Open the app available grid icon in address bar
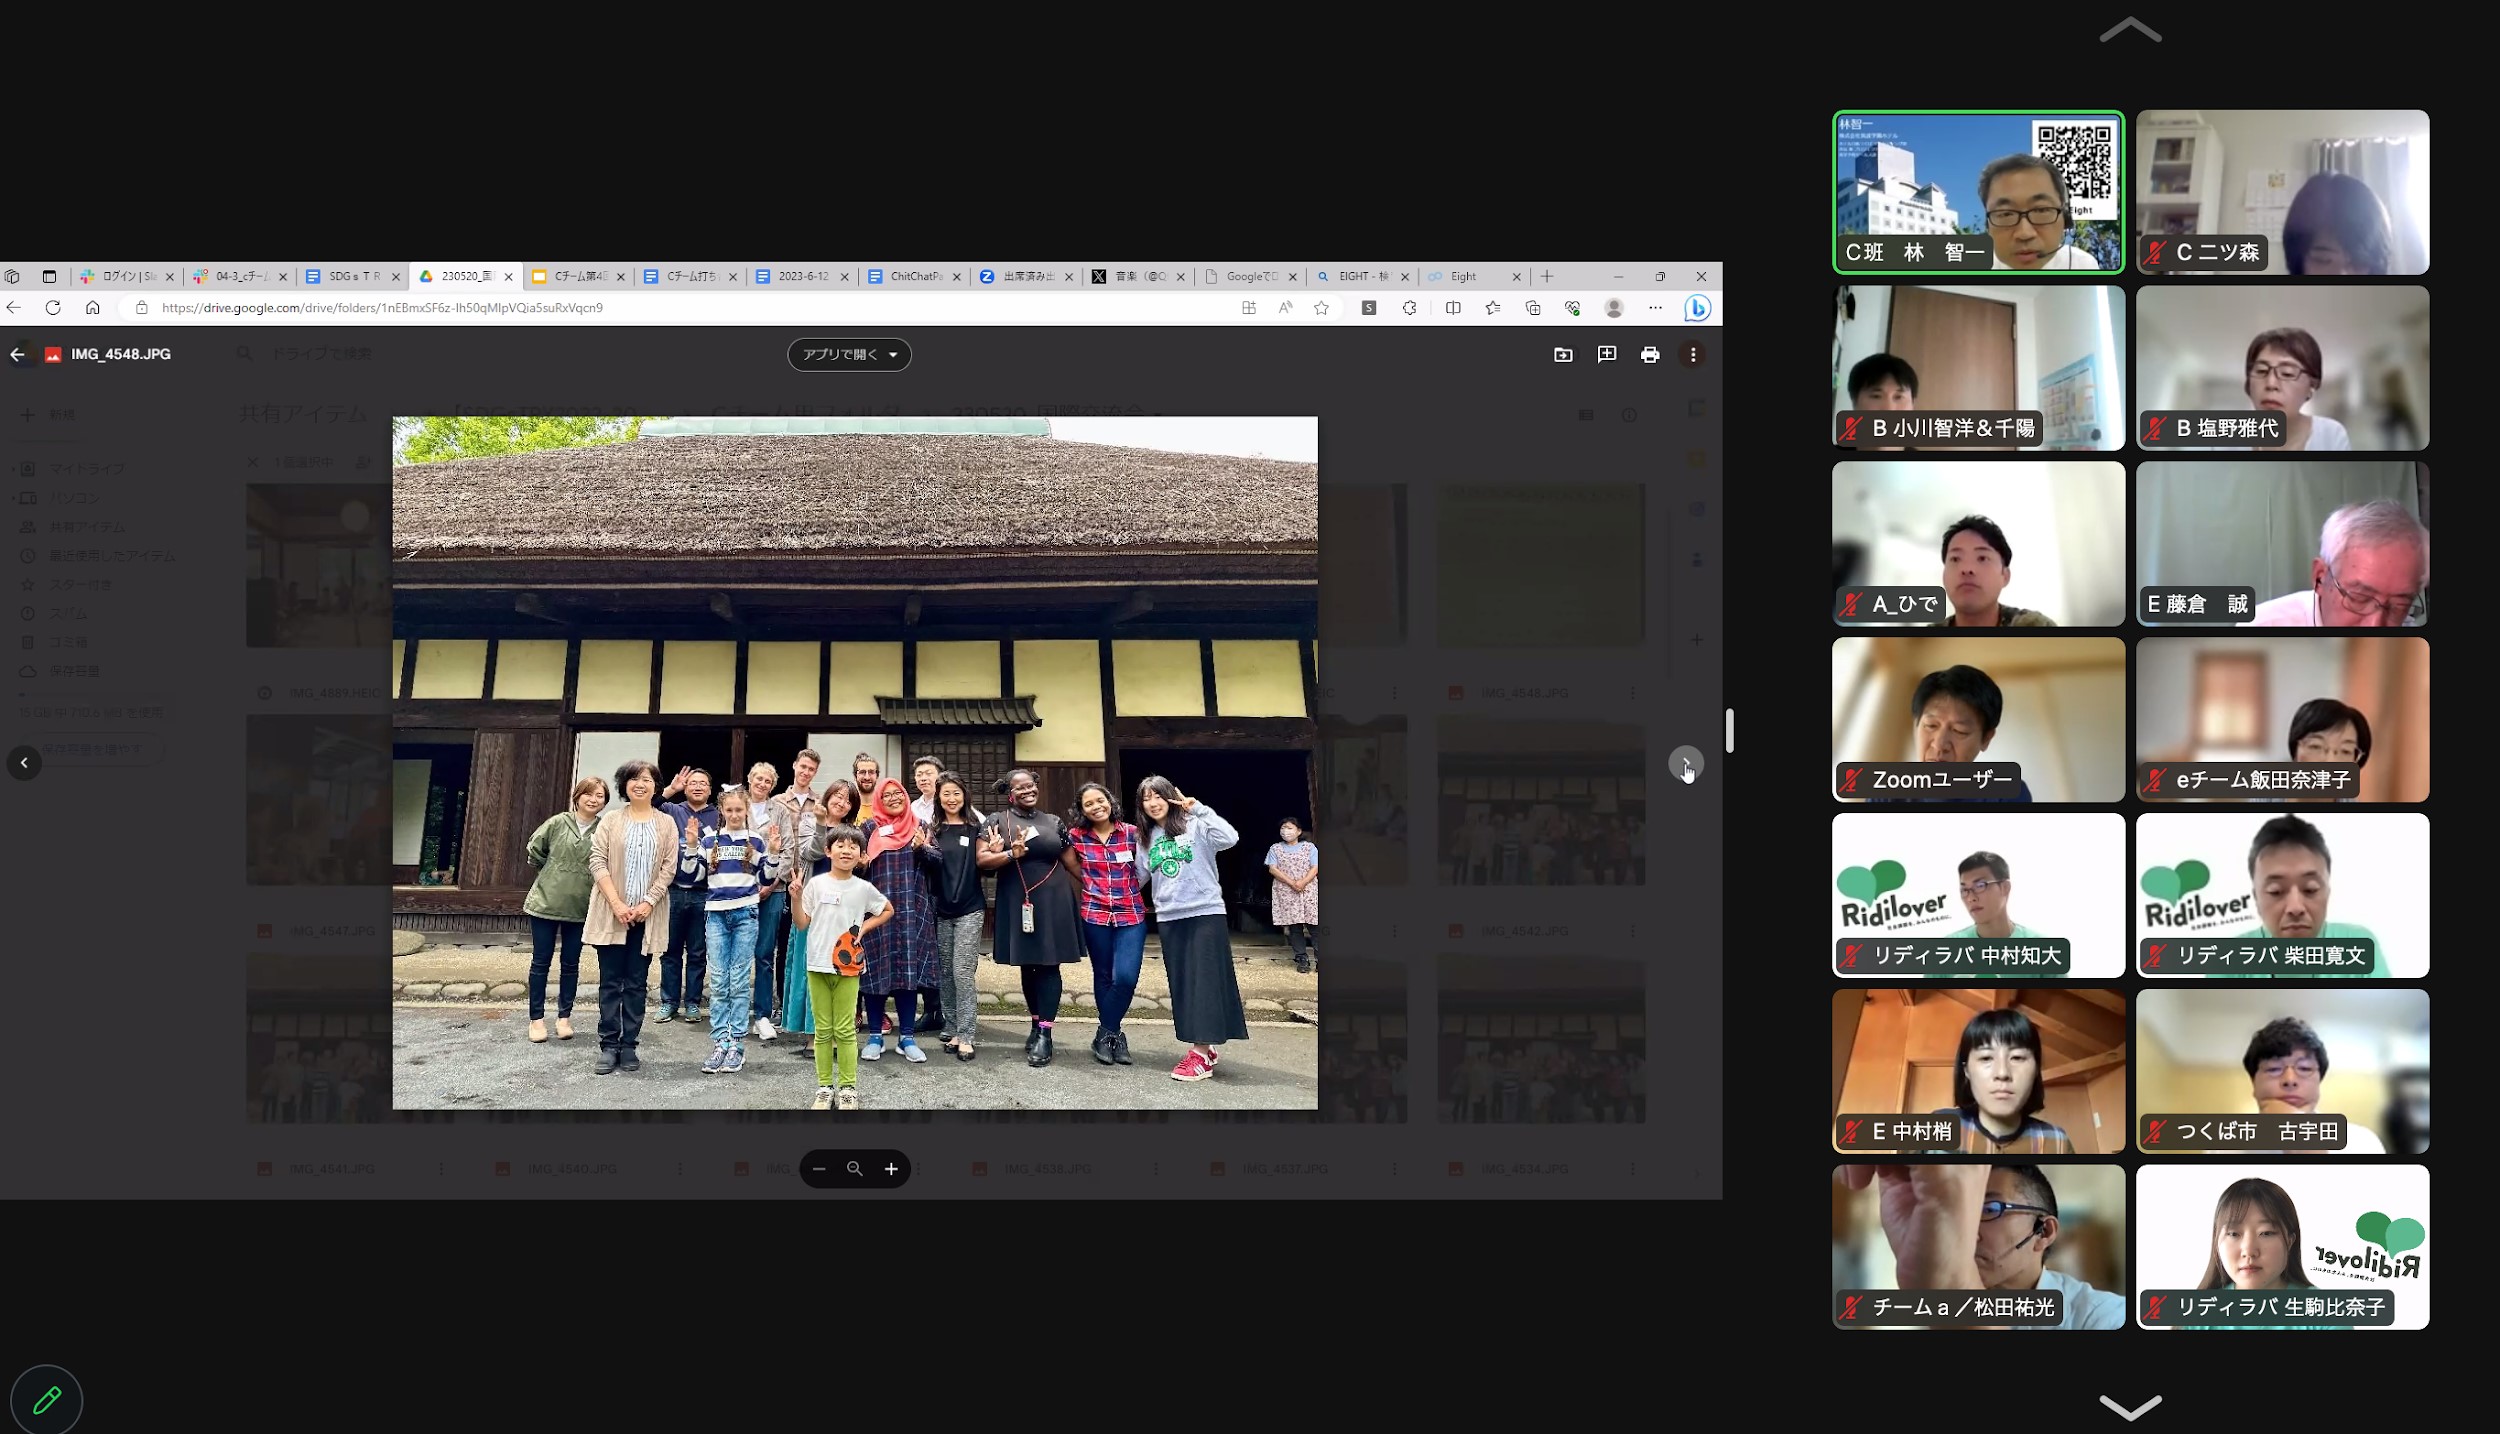This screenshot has width=2500, height=1434. [1249, 308]
